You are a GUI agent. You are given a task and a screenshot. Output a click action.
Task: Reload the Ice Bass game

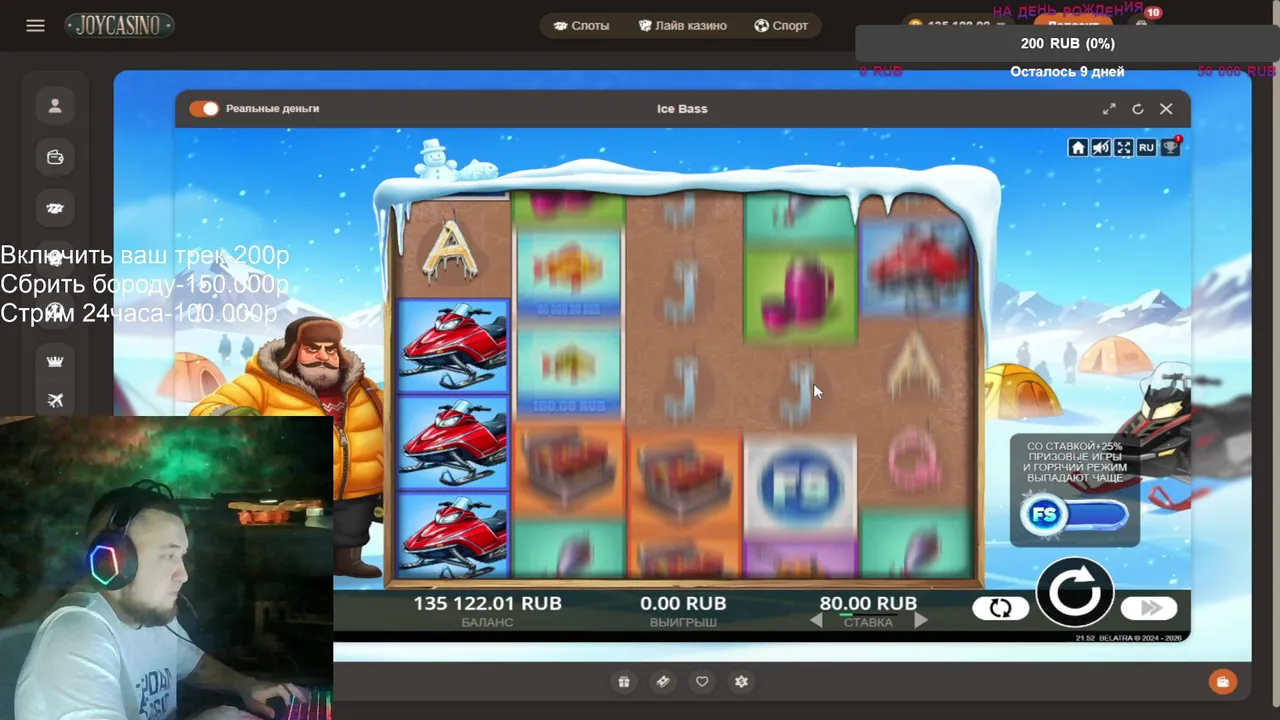1137,109
